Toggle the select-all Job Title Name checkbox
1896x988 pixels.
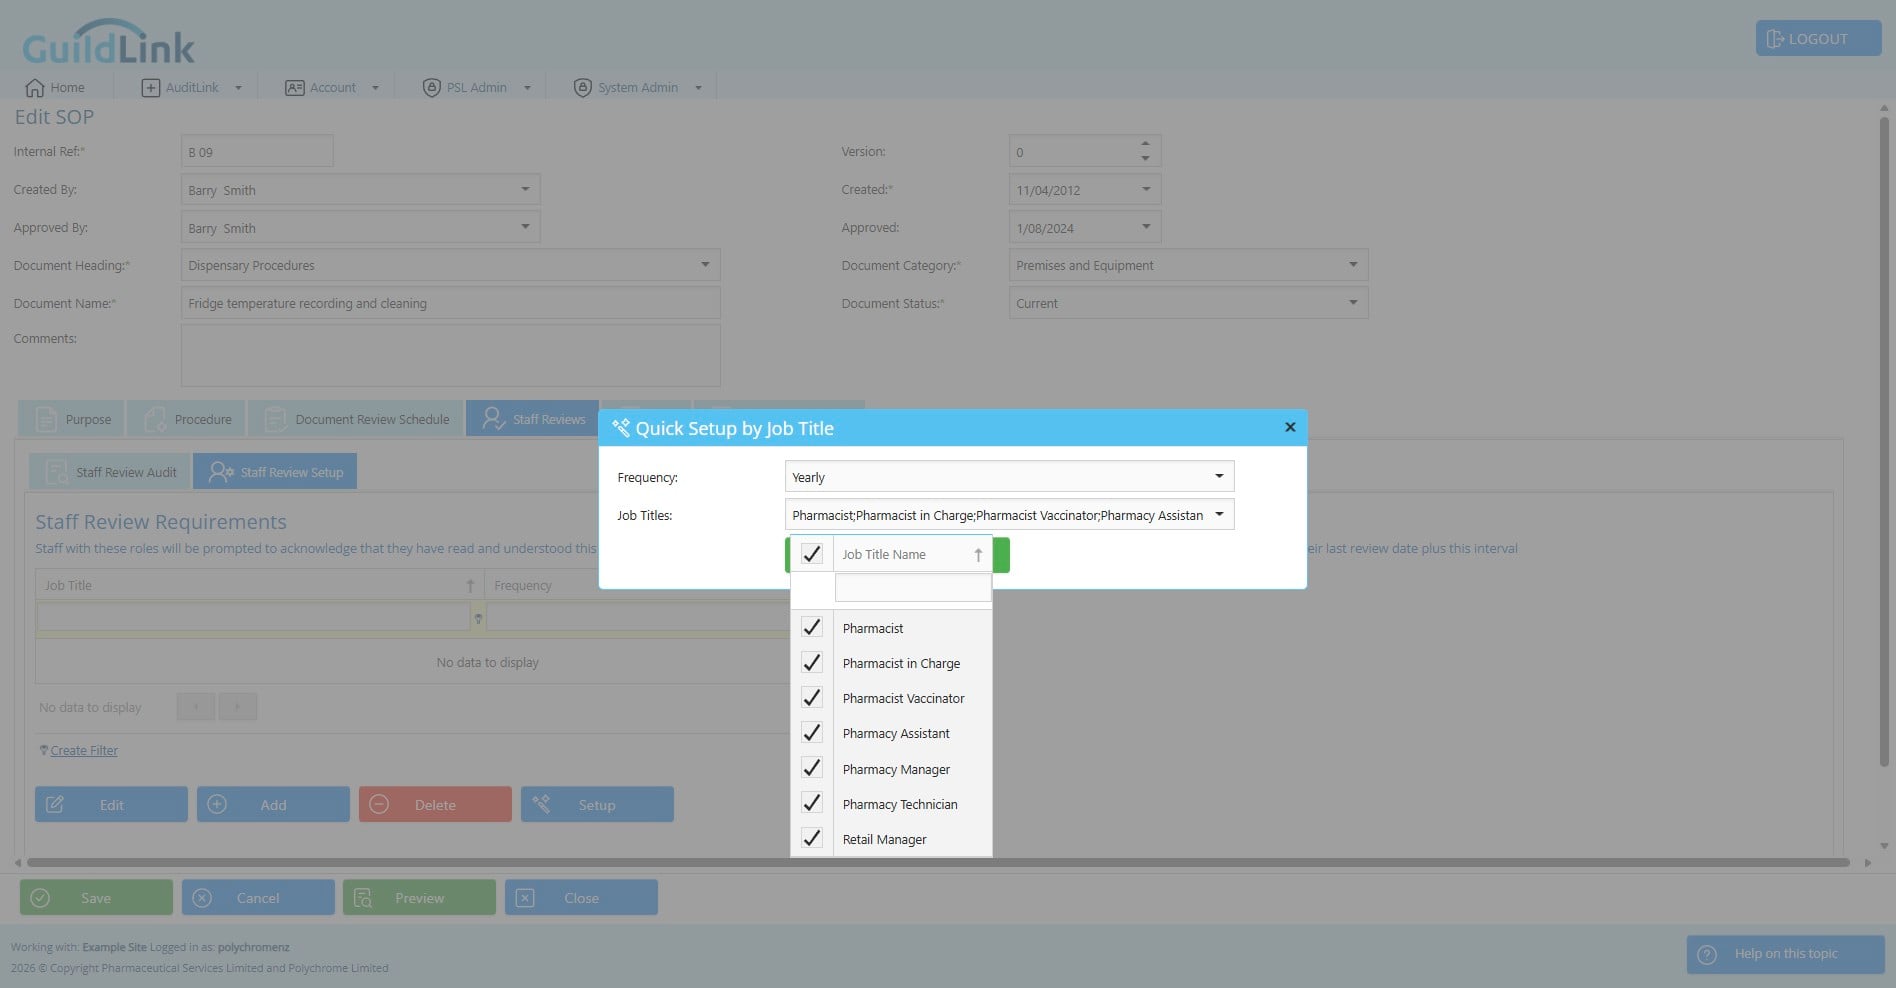click(812, 554)
